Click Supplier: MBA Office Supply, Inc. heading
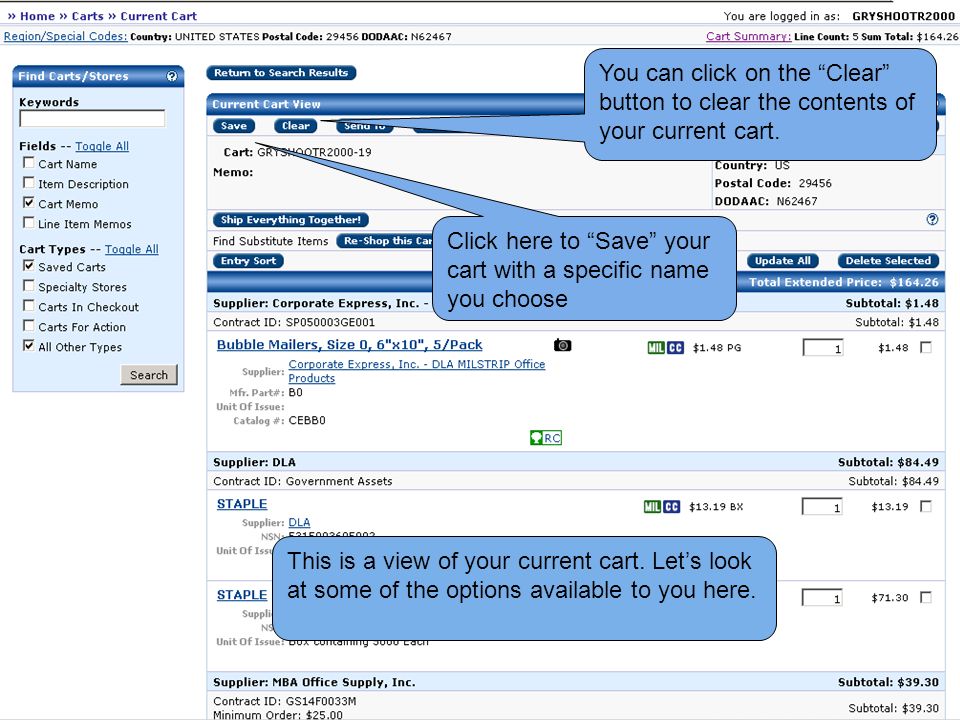Screen dimensions: 960x720 click(314, 682)
